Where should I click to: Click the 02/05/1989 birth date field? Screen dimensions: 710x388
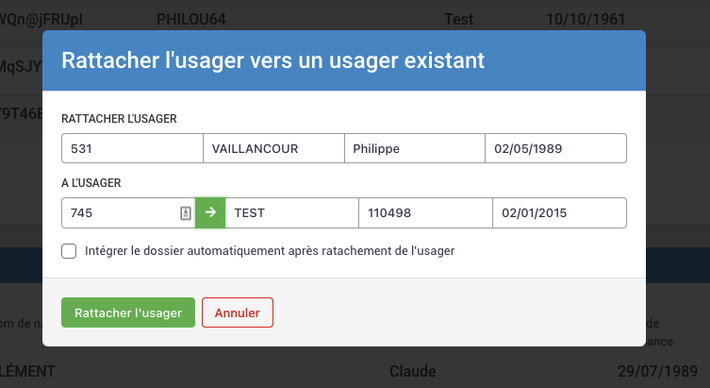pyautogui.click(x=556, y=148)
